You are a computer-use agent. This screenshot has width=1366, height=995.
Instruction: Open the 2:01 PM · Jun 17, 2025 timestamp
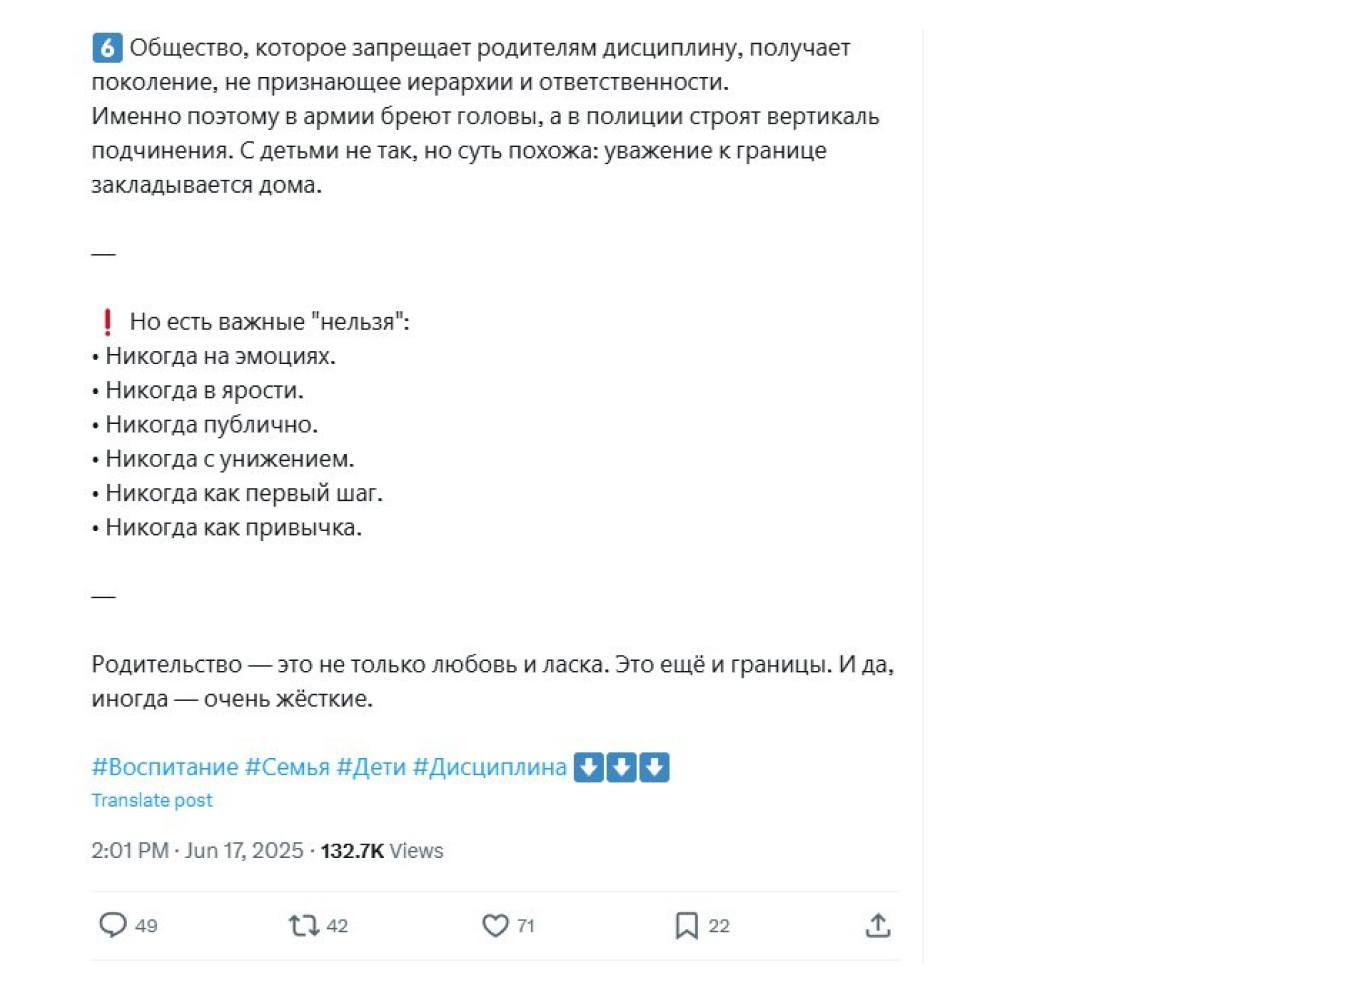(x=197, y=850)
